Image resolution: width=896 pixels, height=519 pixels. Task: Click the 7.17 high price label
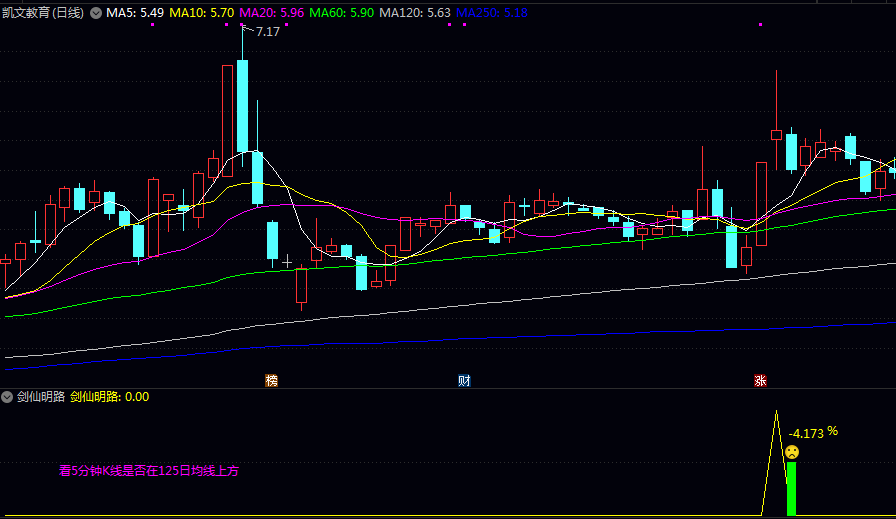point(268,32)
